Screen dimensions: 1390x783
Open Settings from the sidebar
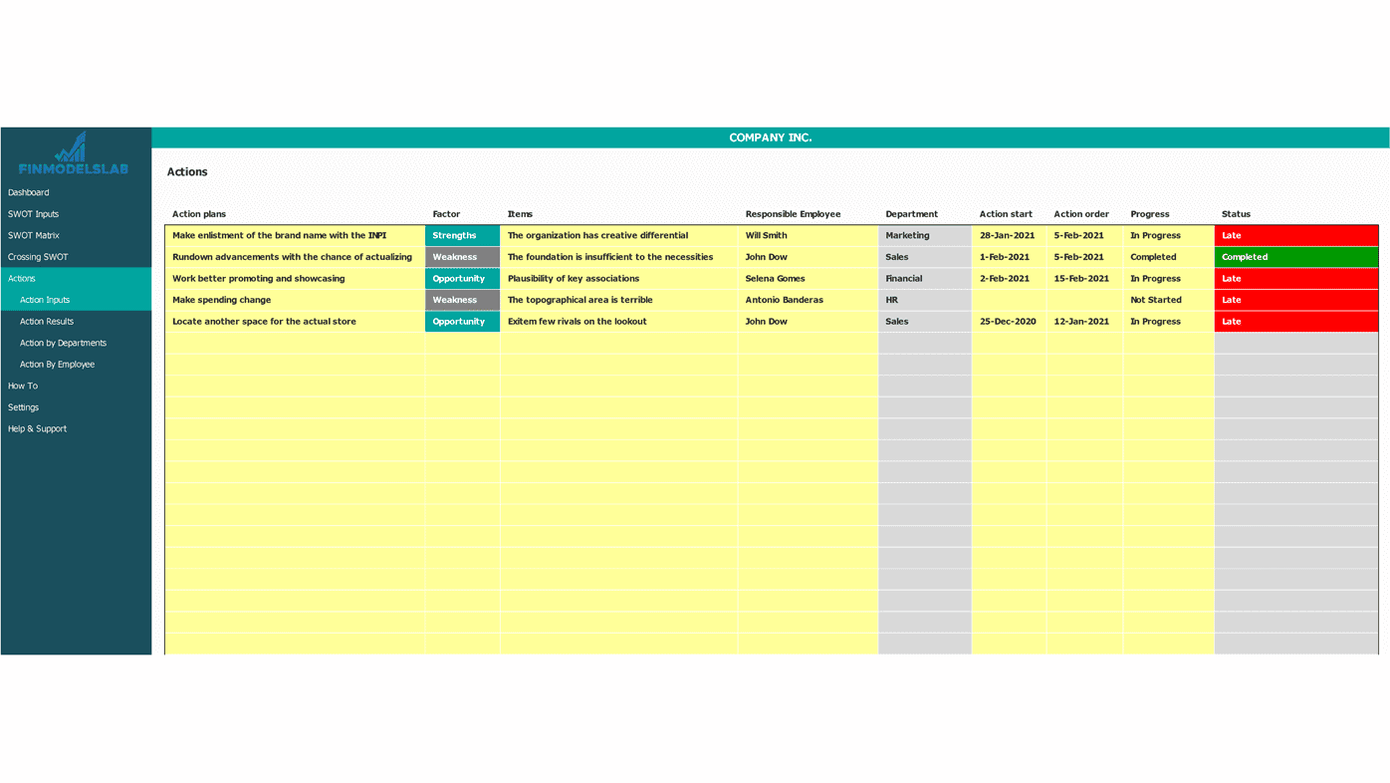24,408
